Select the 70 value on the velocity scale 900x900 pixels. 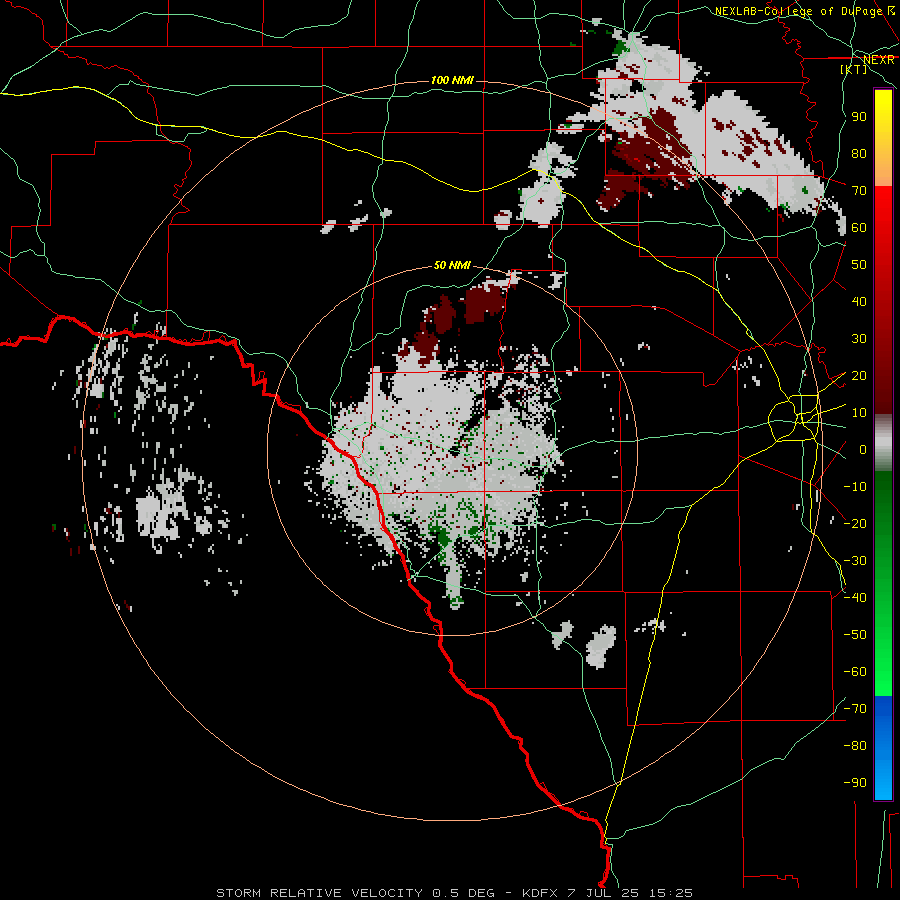click(x=859, y=191)
